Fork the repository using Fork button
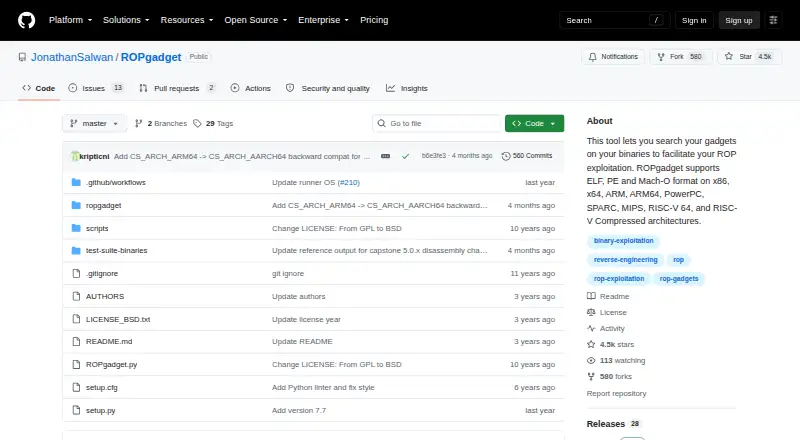Screen dimensions: 800x440 [x=681, y=57]
